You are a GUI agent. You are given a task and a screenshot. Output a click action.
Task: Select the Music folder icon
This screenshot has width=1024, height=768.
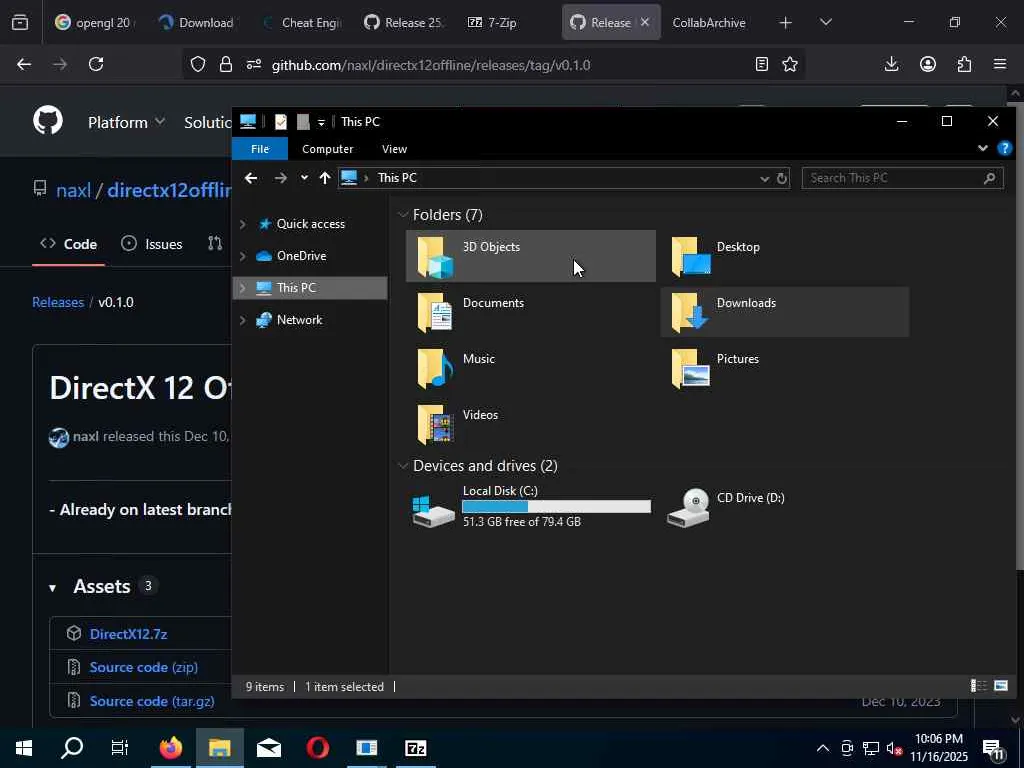coord(436,368)
